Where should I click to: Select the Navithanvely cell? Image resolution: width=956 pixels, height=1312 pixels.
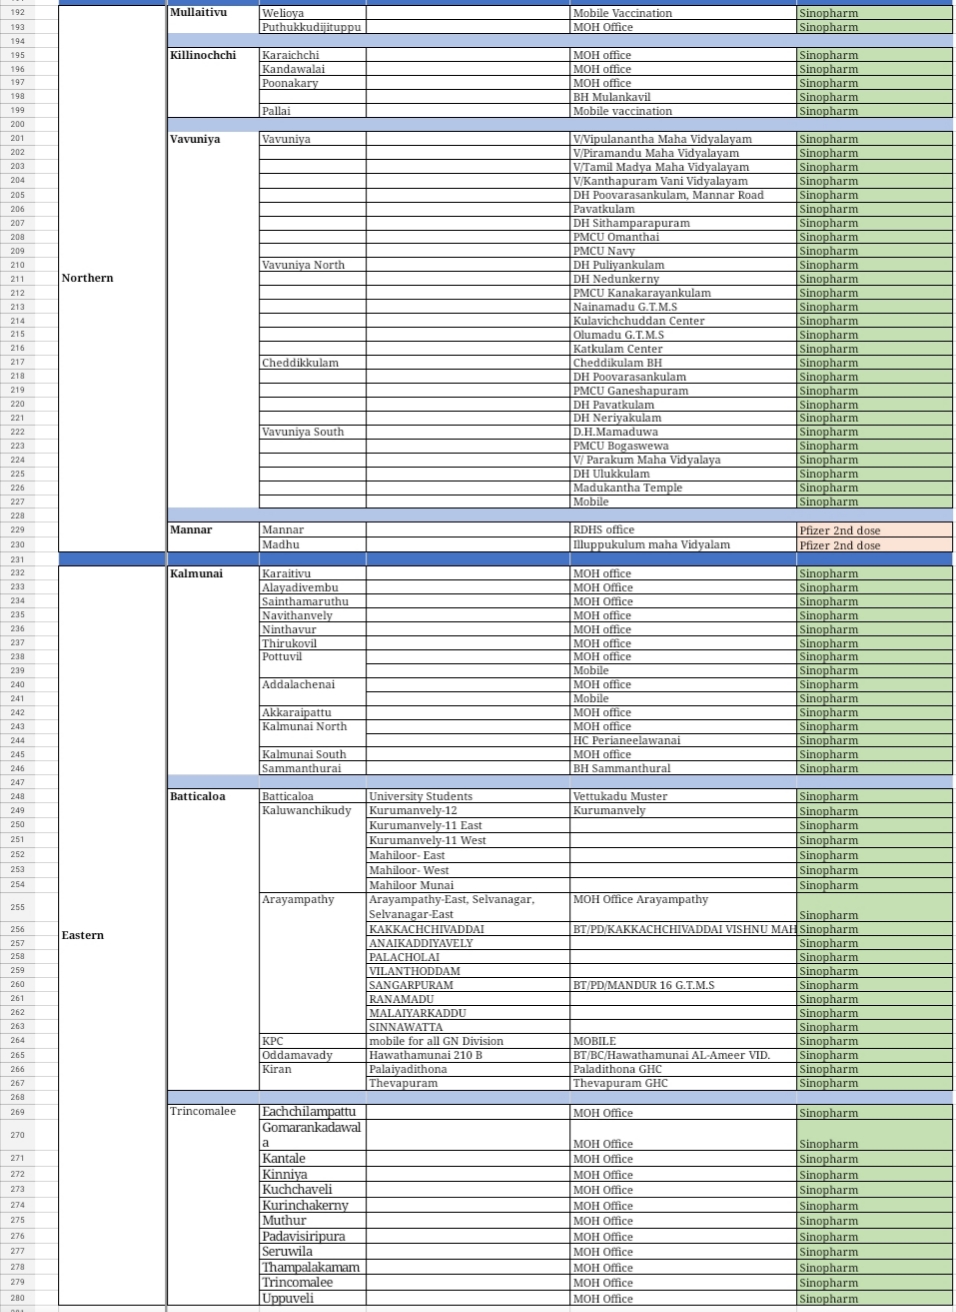[313, 616]
